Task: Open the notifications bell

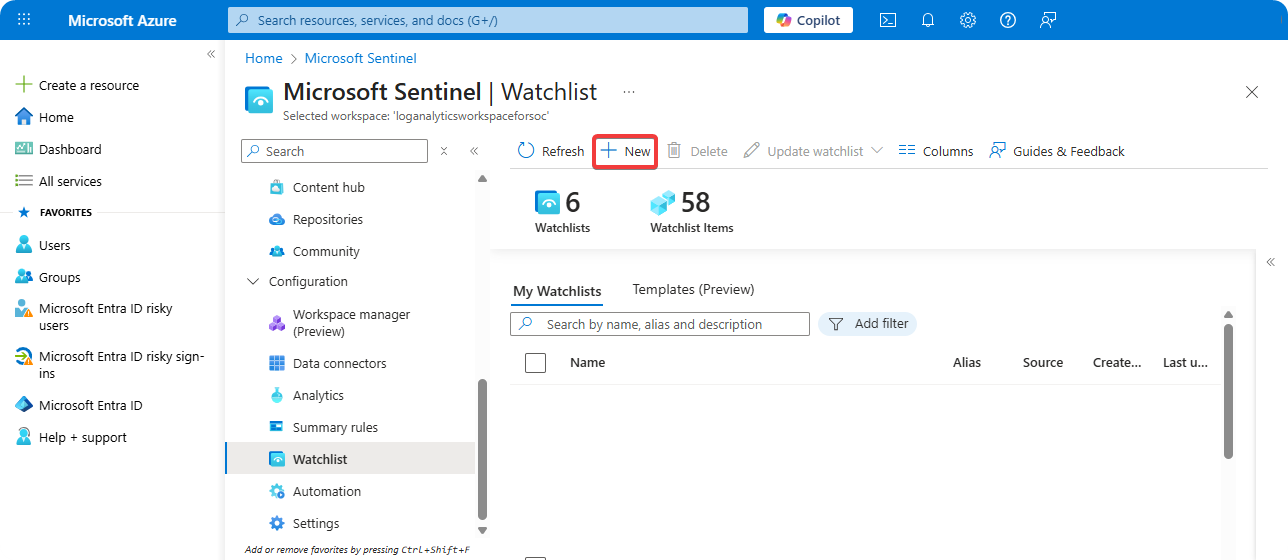Action: coord(928,20)
